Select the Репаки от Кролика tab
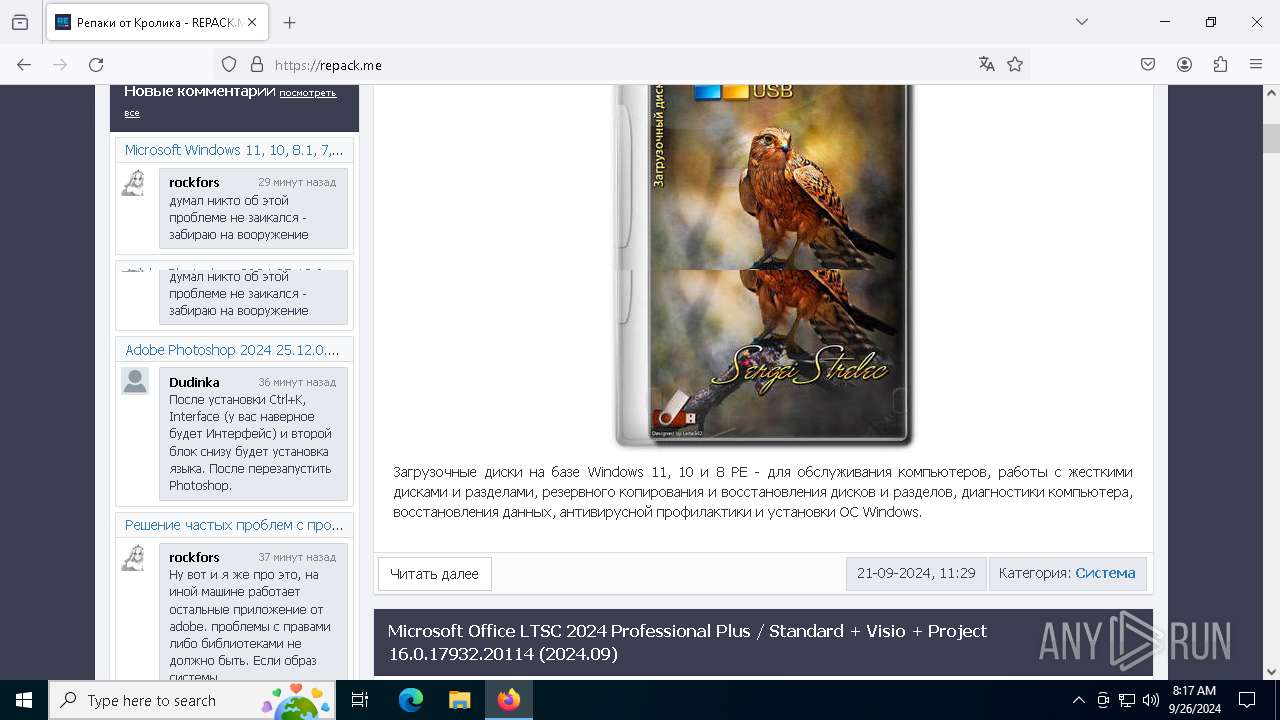The width and height of the screenshot is (1280, 720). pyautogui.click(x=158, y=22)
